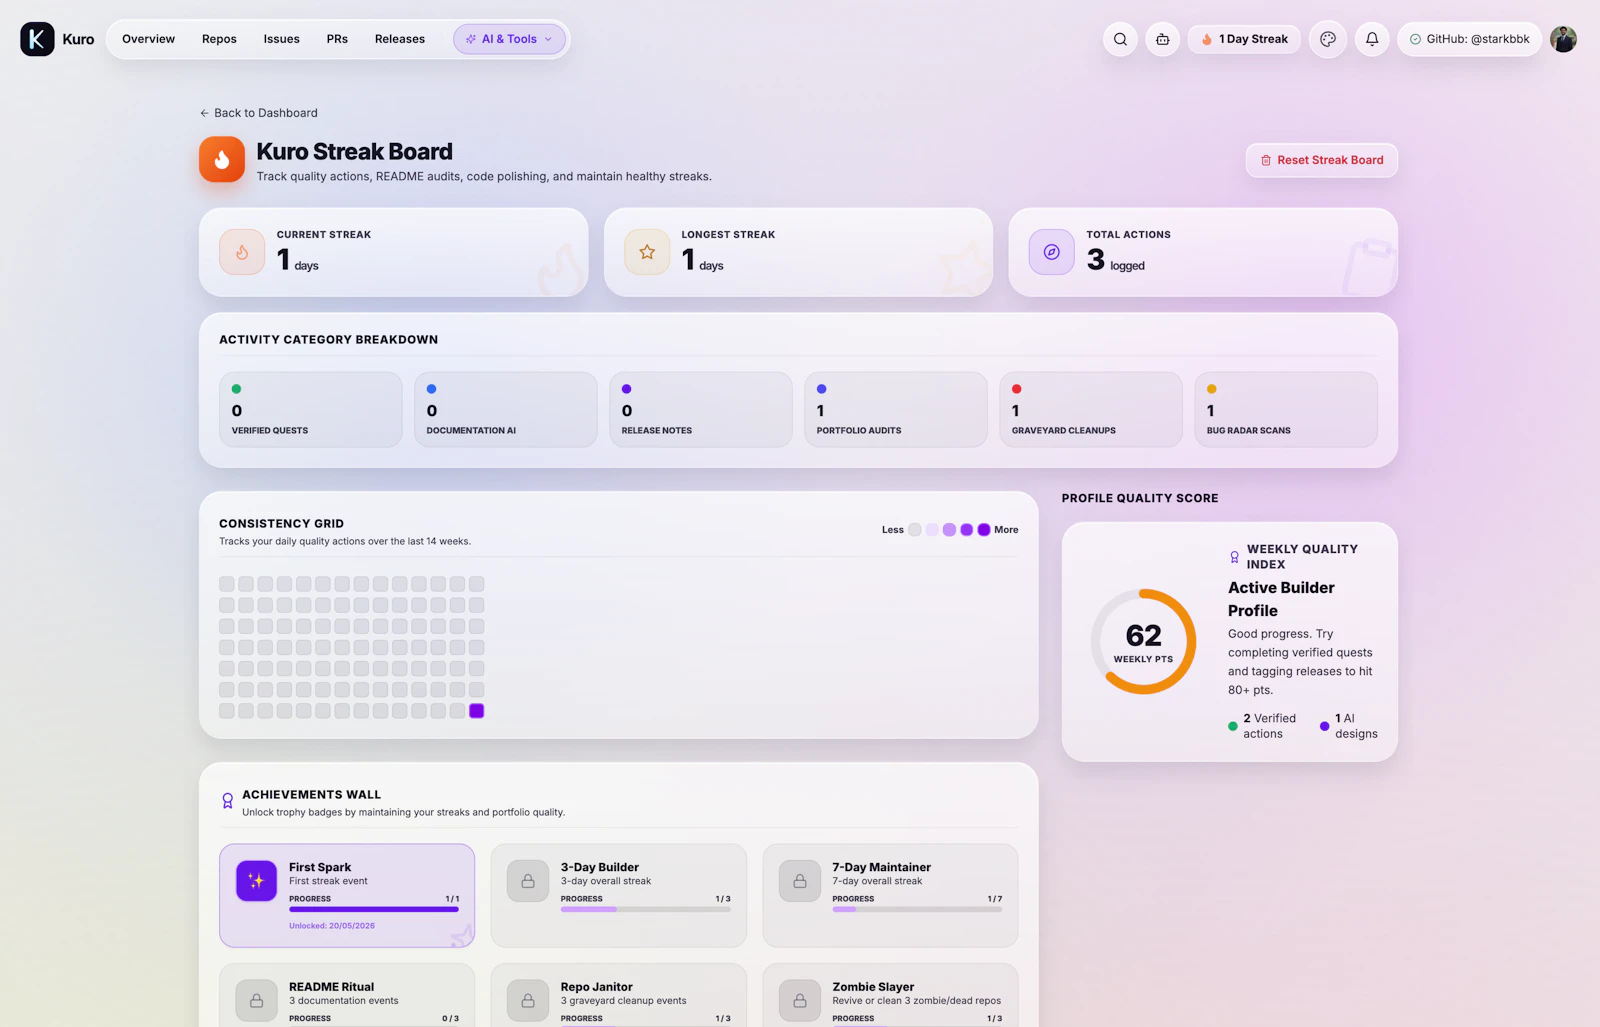This screenshot has height=1027, width=1600.
Task: Go to the Overview tab
Action: click(148, 39)
